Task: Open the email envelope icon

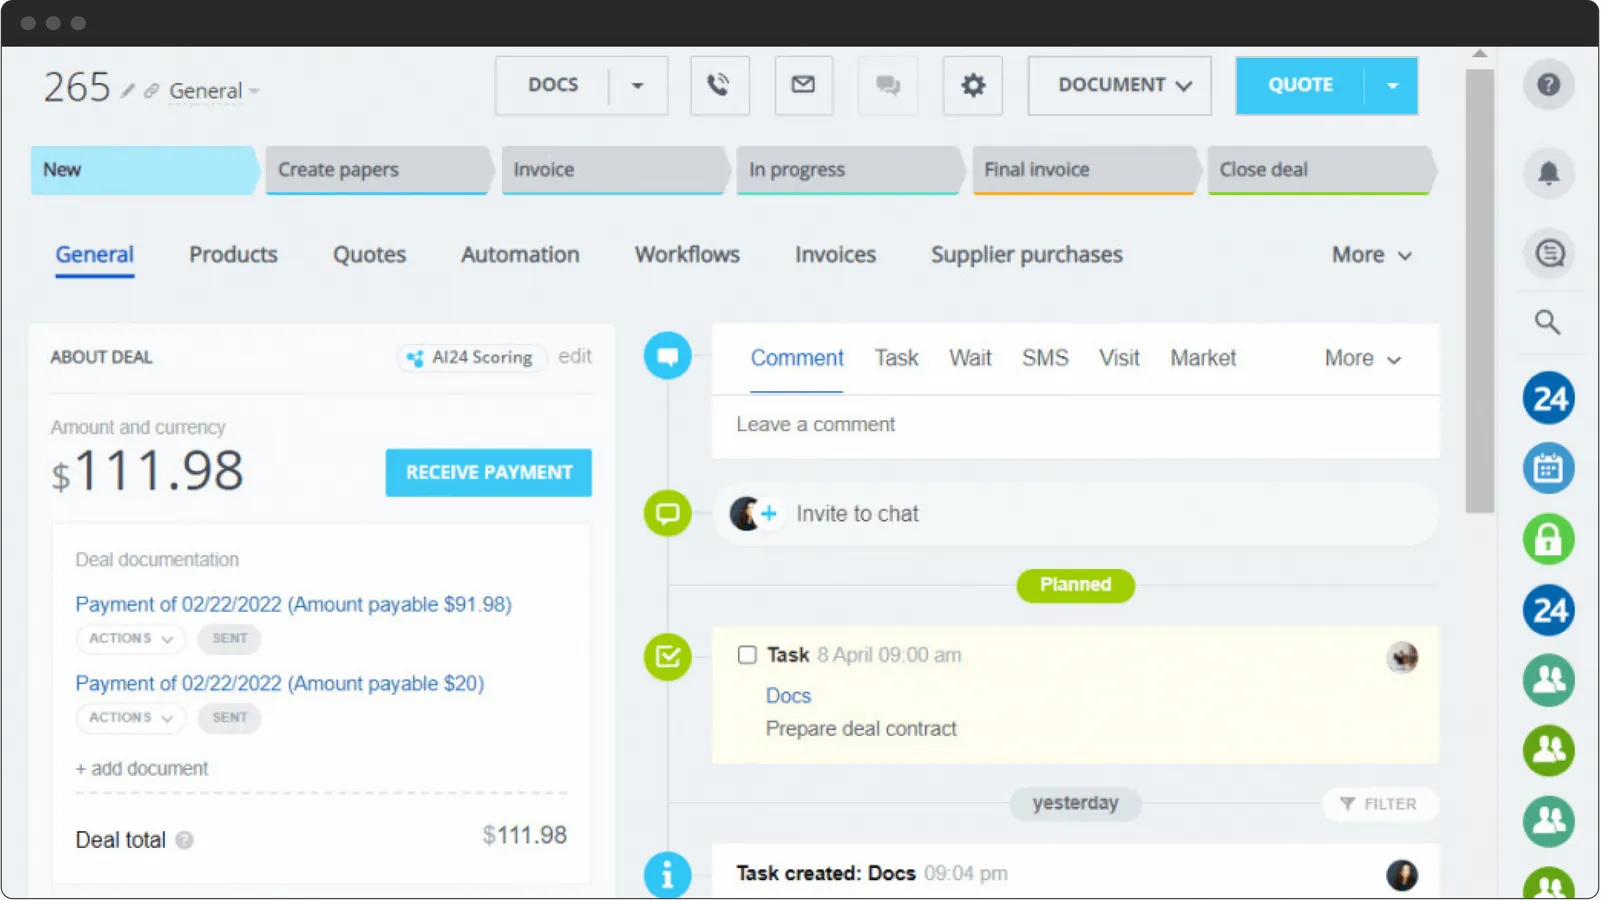Action: point(803,85)
